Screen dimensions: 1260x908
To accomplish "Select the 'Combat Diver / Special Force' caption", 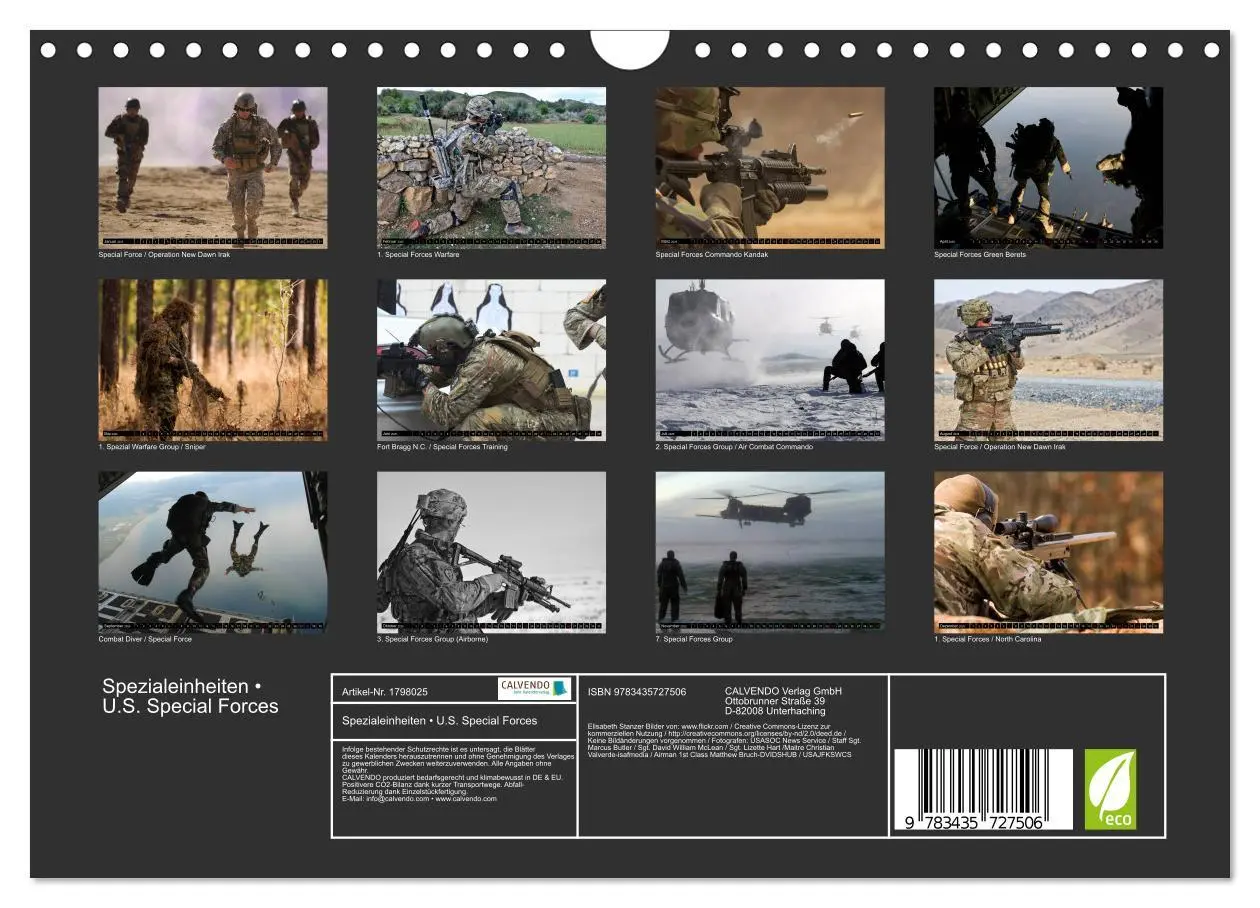I will click(x=145, y=639).
